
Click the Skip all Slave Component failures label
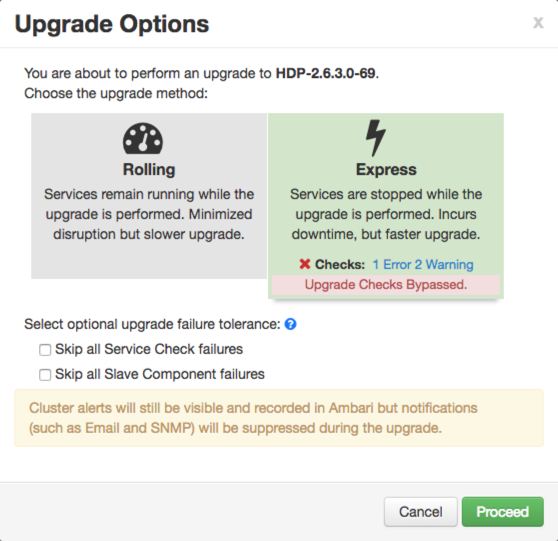point(160,374)
